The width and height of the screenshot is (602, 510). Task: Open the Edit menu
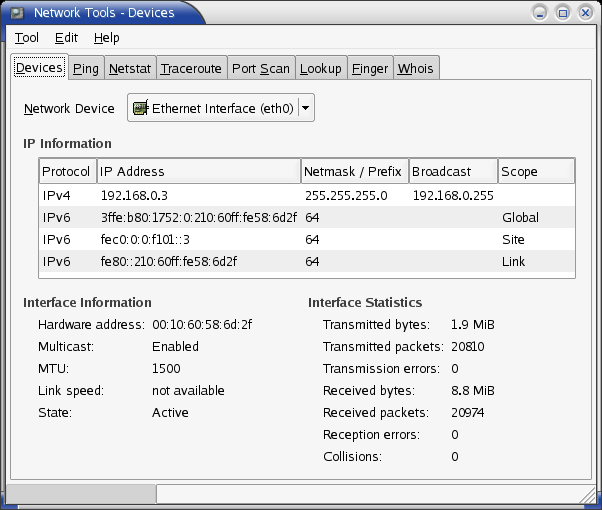[x=66, y=38]
